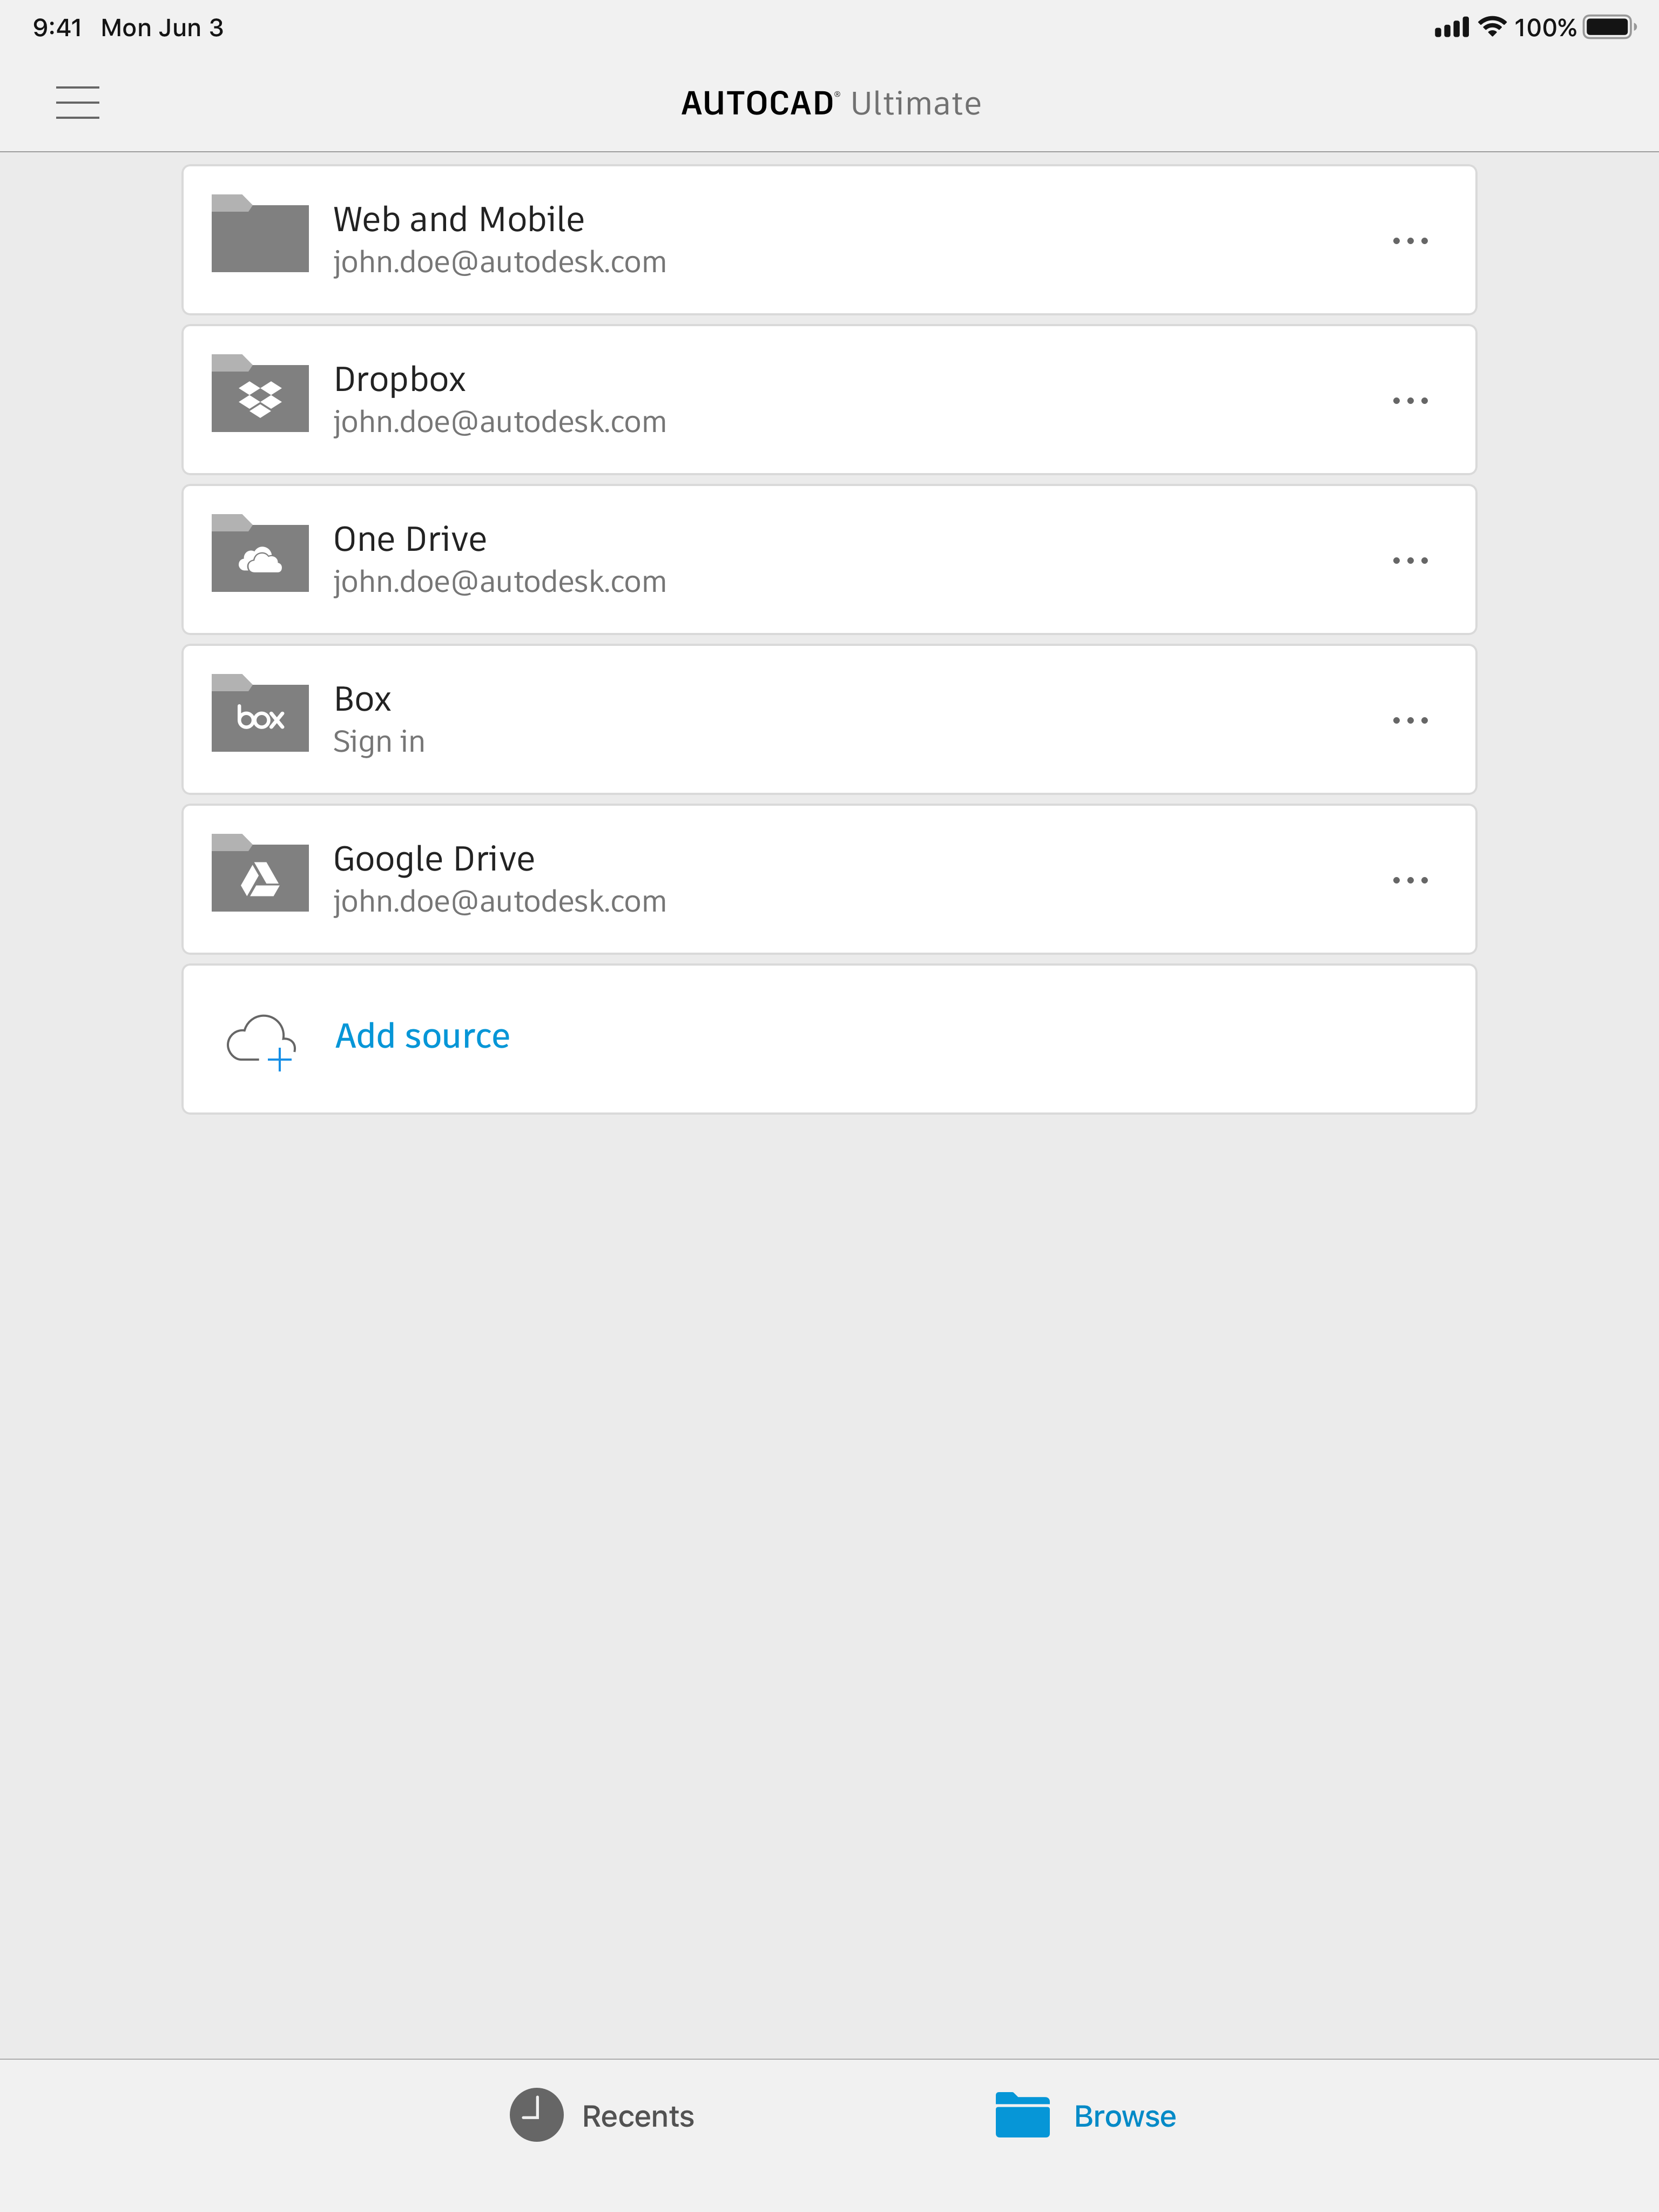Screen dimensions: 1659x2212
Task: Open more options for Web and Mobile
Action: point(1410,241)
